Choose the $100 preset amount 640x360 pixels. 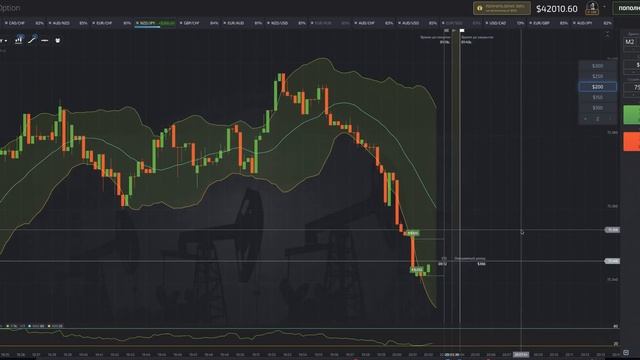point(598,108)
